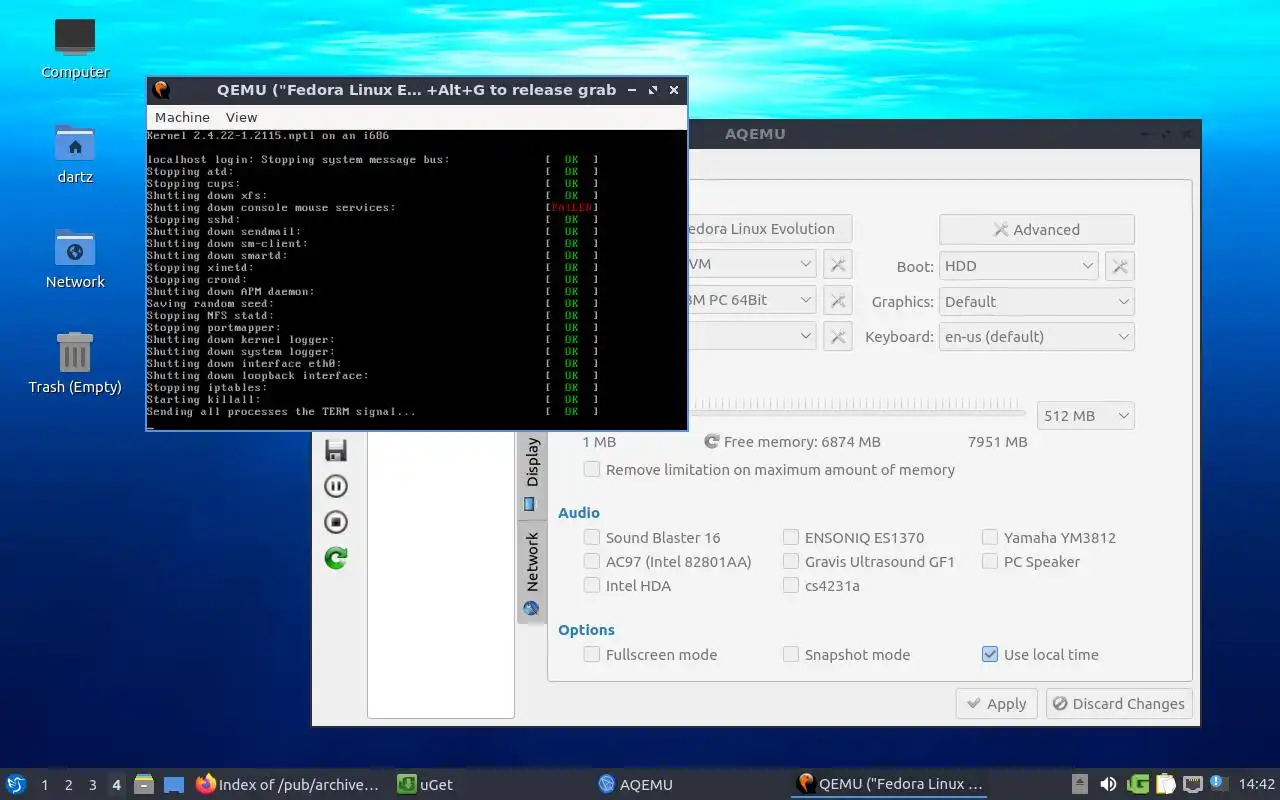
Task: Switch to the Display vertical tab
Action: [x=532, y=475]
